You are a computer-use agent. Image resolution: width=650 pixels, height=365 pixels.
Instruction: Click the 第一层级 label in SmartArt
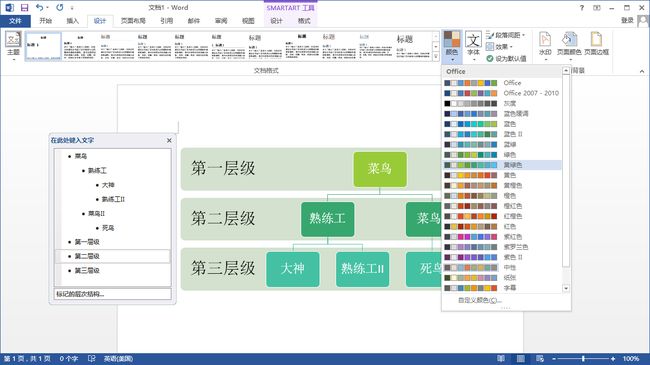(223, 168)
